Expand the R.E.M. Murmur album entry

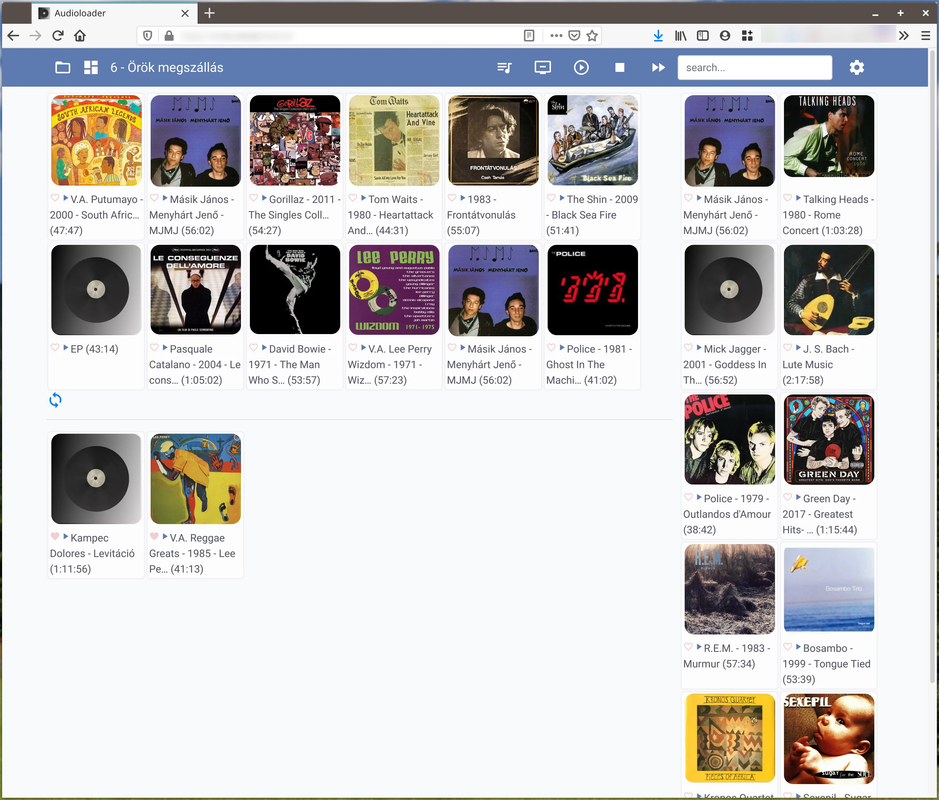[700, 648]
